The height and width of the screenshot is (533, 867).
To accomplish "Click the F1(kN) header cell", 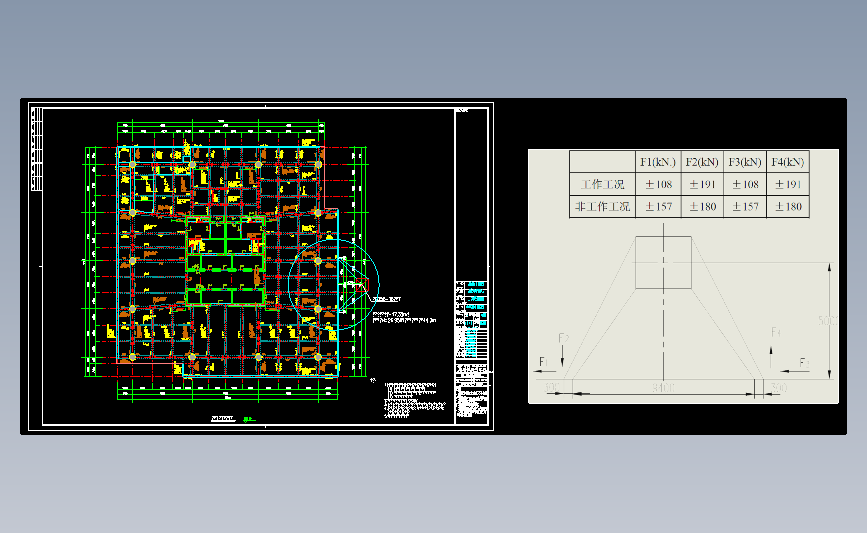I will coord(658,162).
